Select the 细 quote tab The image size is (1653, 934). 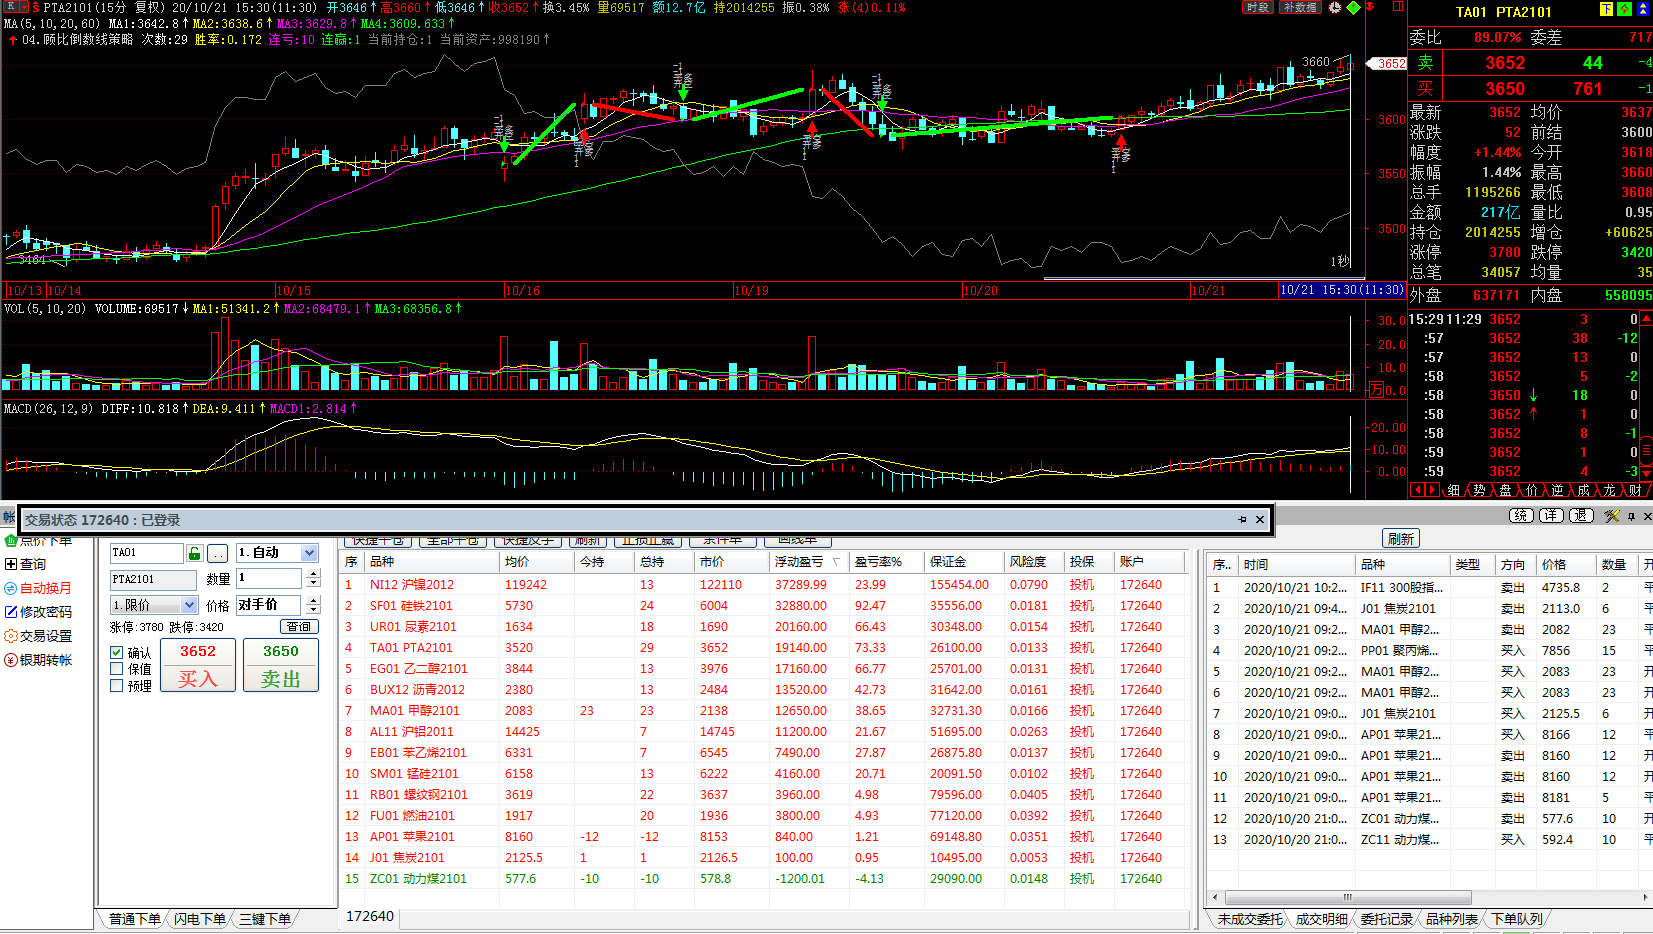[x=1454, y=490]
